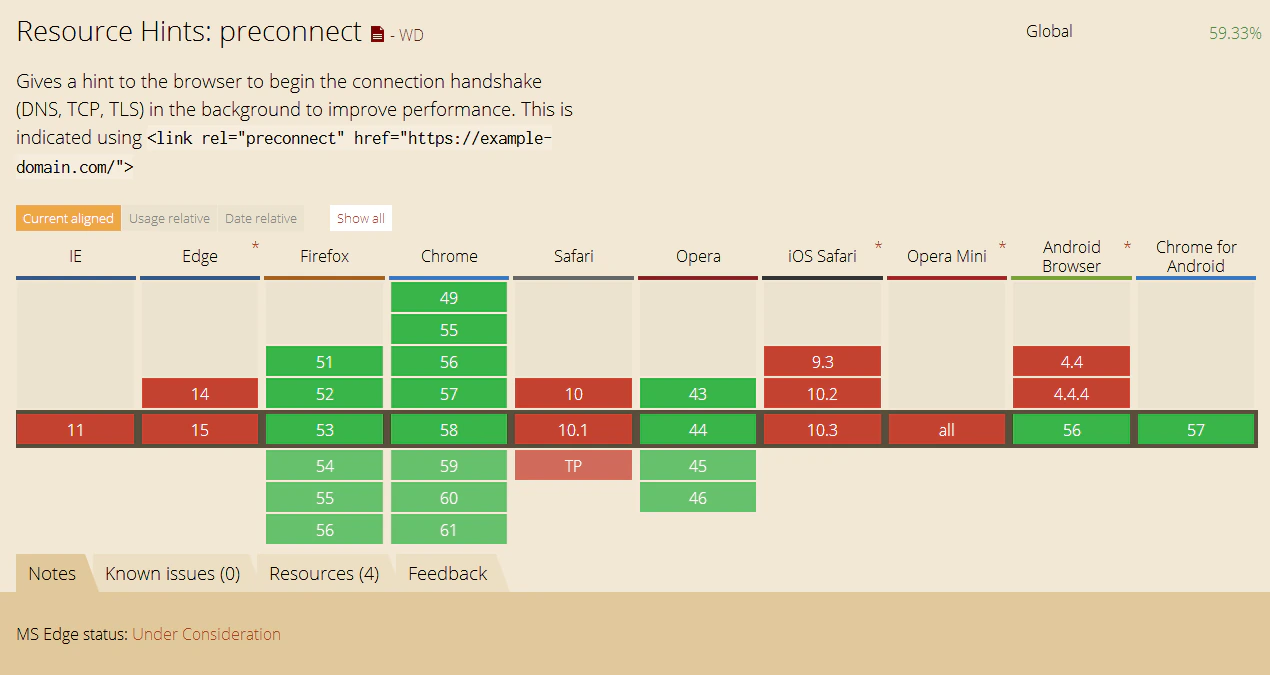This screenshot has width=1270, height=675.
Task: Select the Opera 45 cell
Action: pos(698,466)
